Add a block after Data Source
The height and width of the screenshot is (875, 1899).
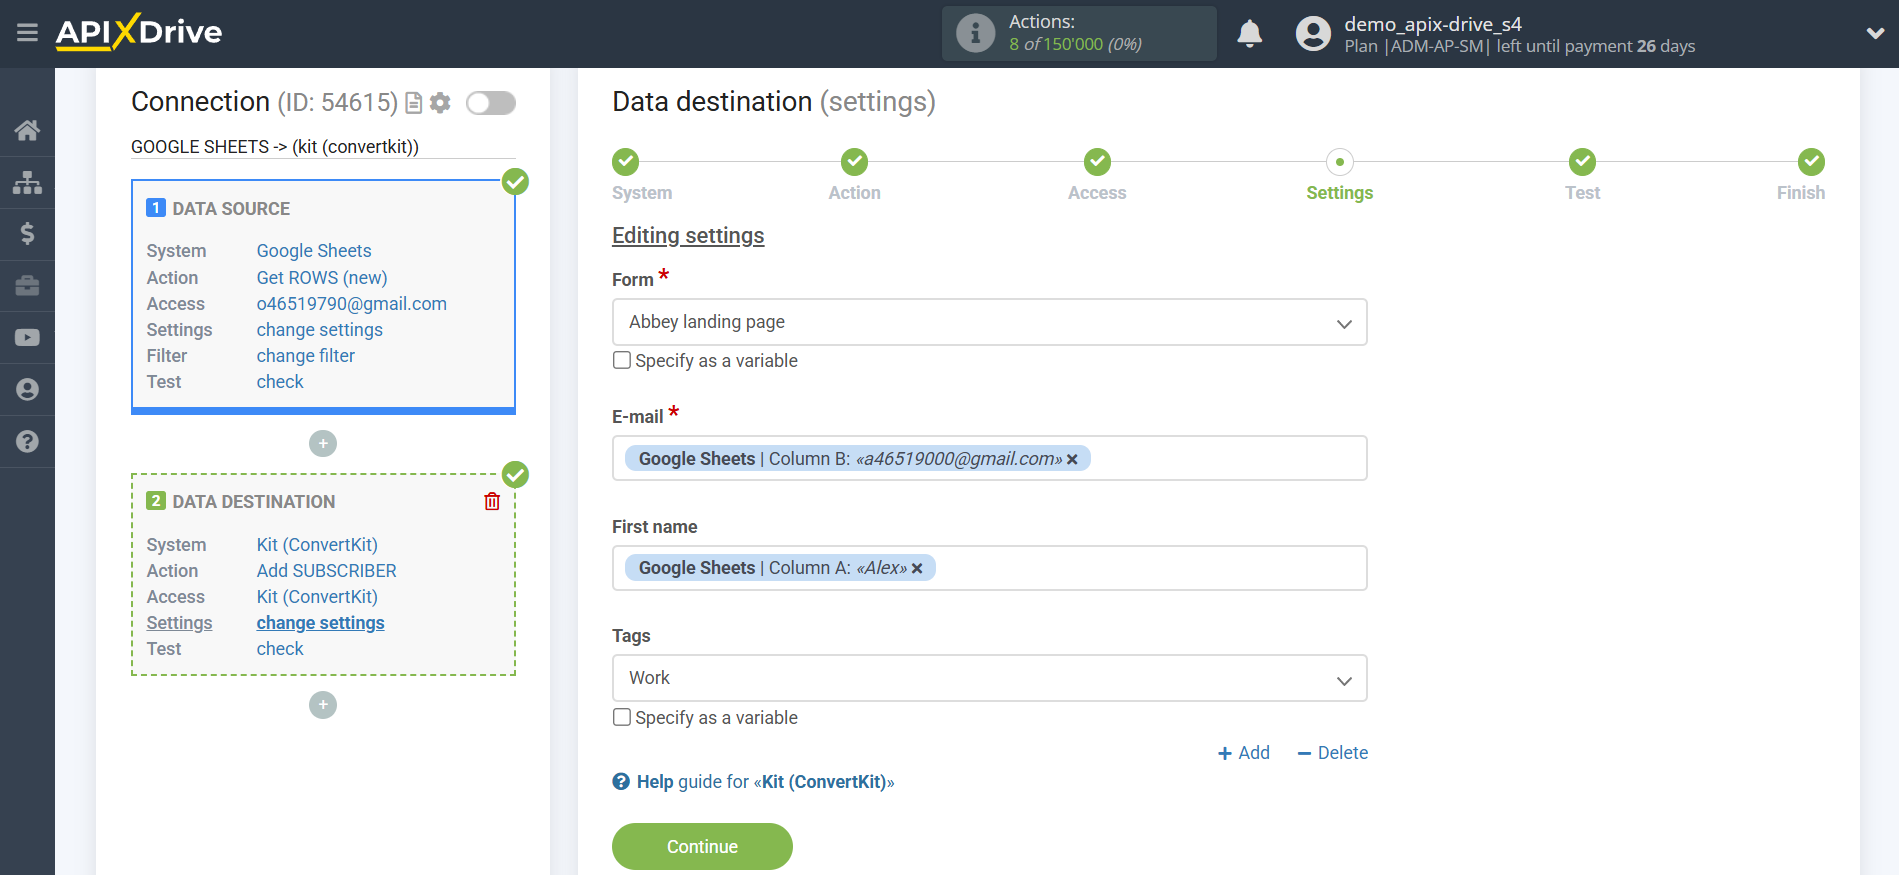(323, 443)
